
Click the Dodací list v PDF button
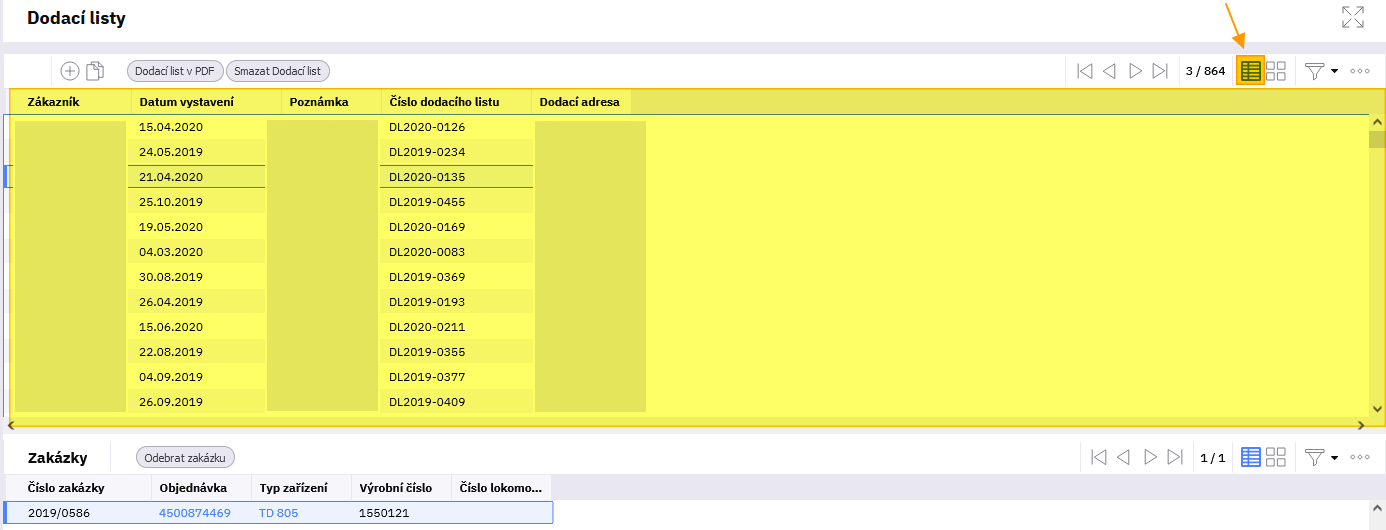(175, 71)
